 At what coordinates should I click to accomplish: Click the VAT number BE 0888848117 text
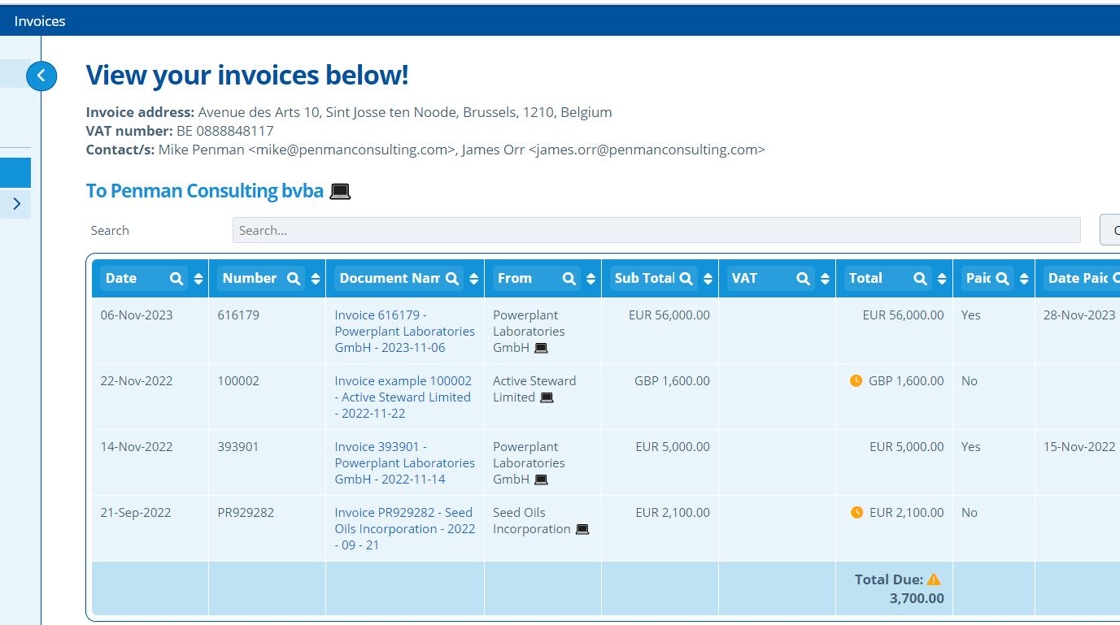click(x=179, y=131)
